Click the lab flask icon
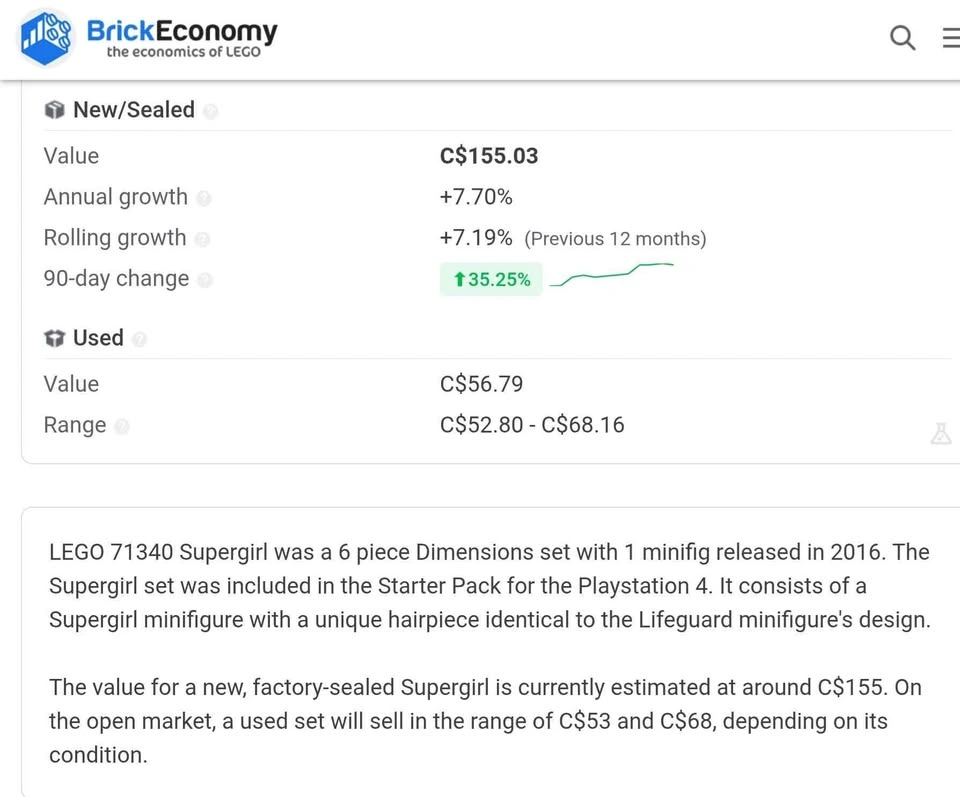 (x=940, y=433)
